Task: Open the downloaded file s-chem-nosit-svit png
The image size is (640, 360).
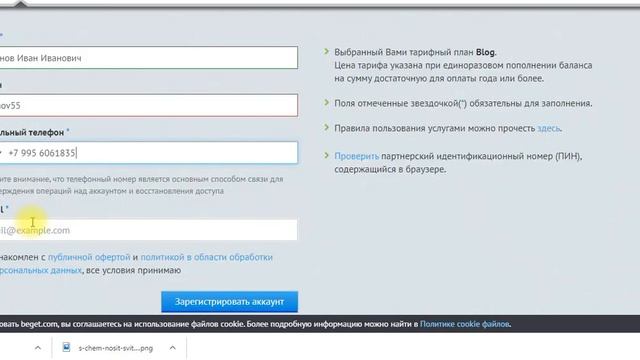Action: pos(116,348)
